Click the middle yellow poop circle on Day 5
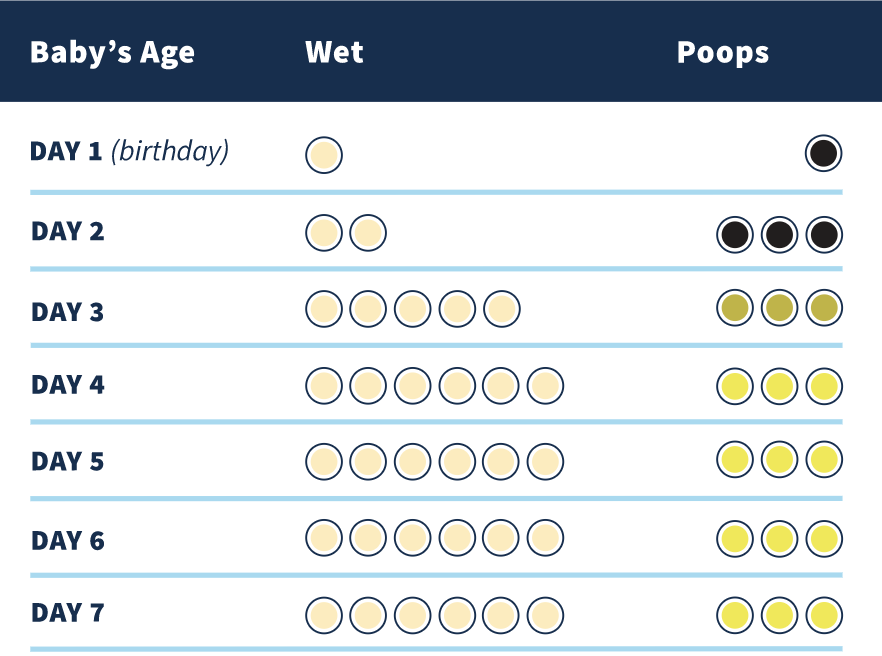Image resolution: width=882 pixels, height=656 pixels. pos(779,460)
